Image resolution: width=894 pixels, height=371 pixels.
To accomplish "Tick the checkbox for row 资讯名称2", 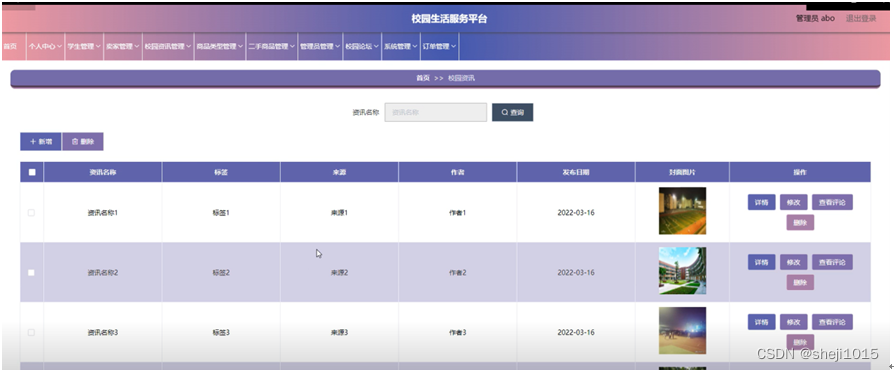I will pyautogui.click(x=31, y=272).
